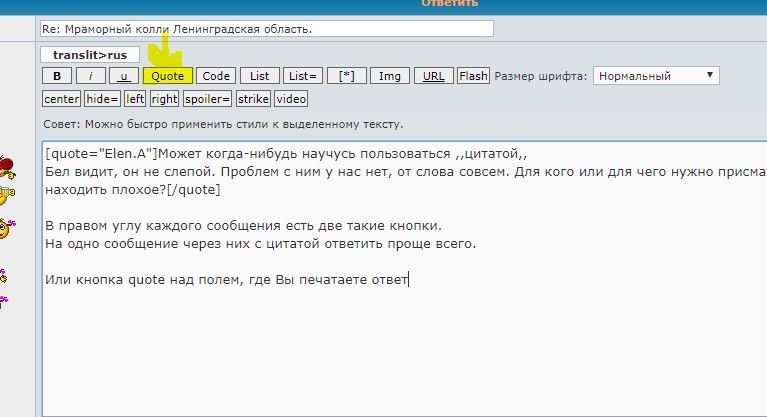Viewport: 767px width, 417px height.
Task: Open the font size dropdown Нормальный
Action: click(x=656, y=76)
